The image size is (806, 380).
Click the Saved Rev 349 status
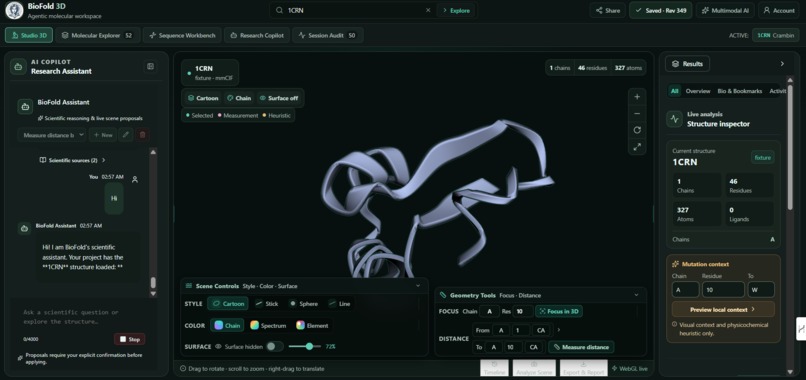[661, 10]
